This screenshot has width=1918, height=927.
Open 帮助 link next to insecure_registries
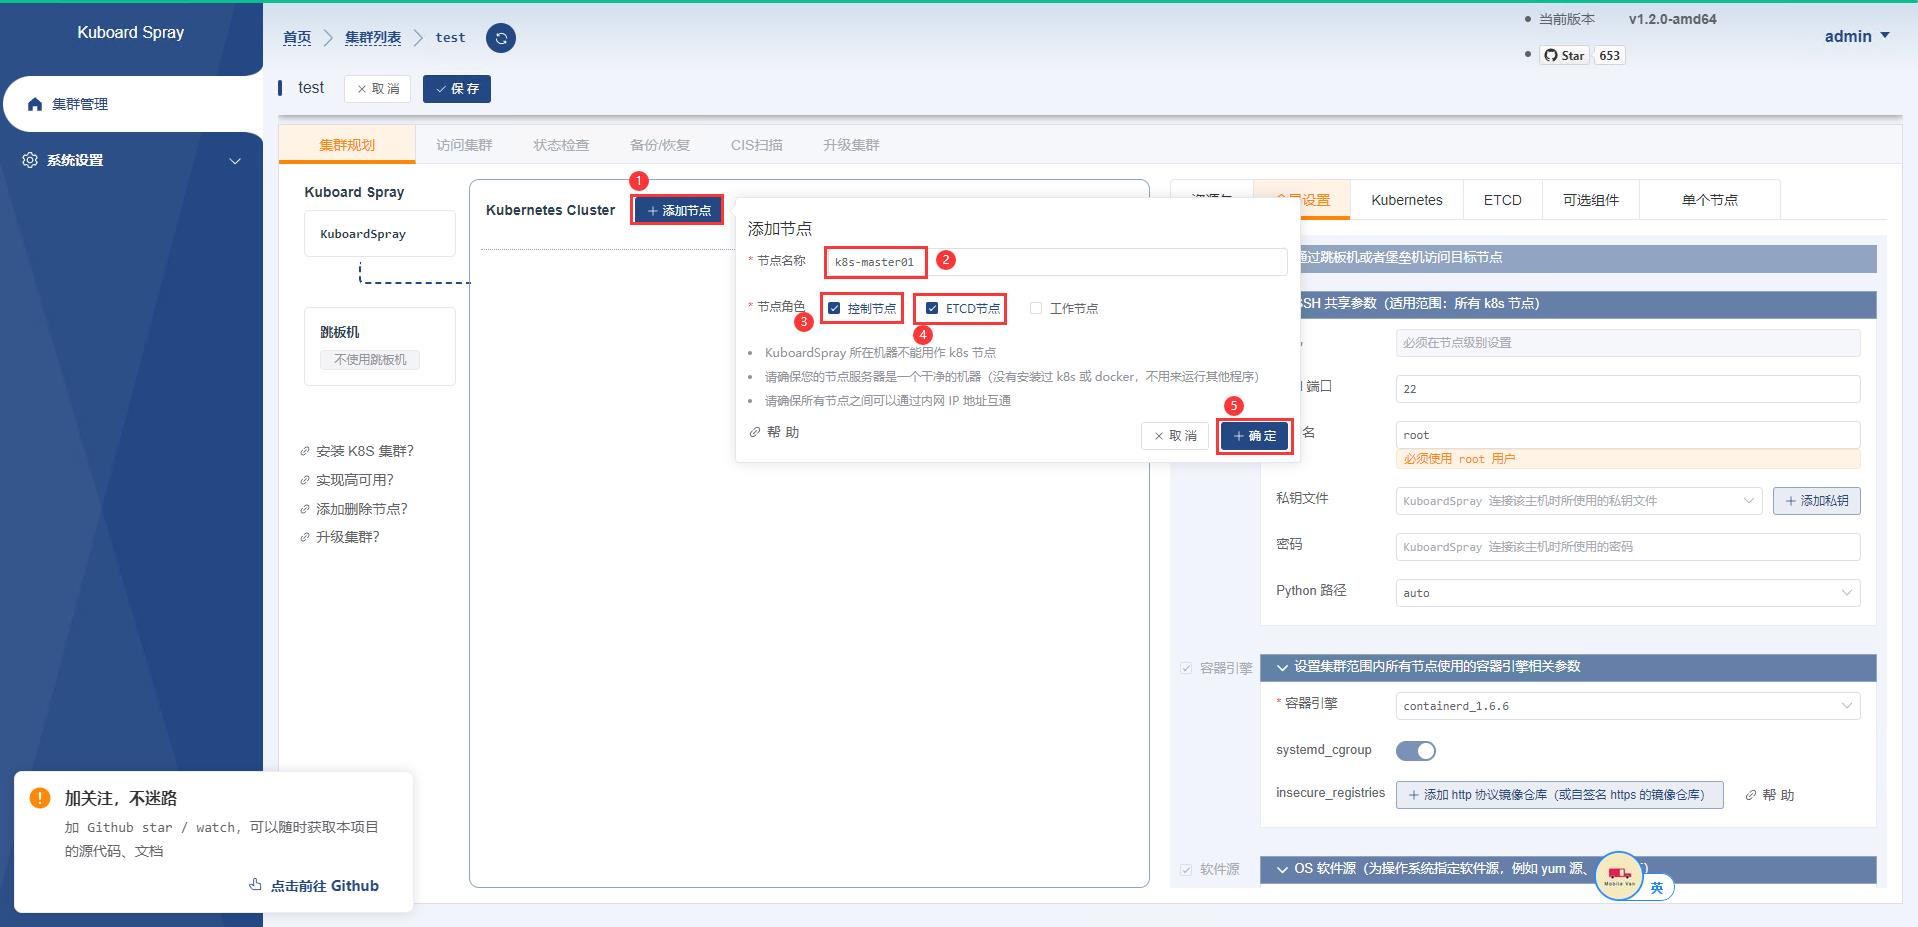(x=1770, y=795)
